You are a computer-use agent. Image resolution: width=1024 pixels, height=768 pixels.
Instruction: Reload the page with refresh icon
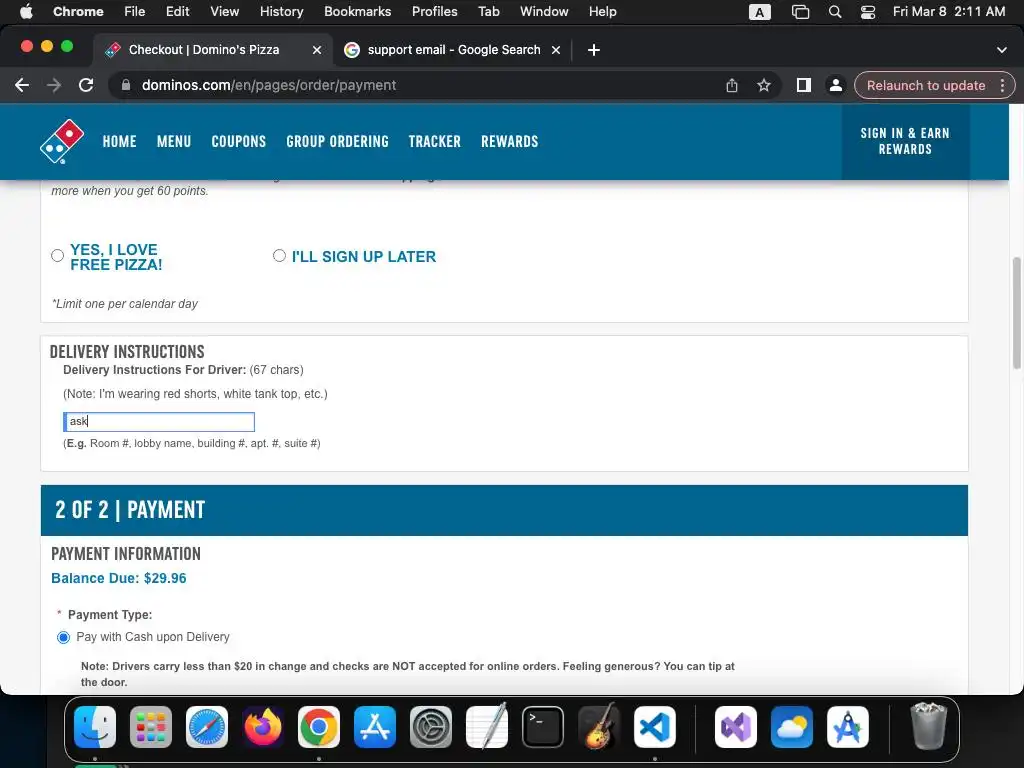click(x=86, y=86)
